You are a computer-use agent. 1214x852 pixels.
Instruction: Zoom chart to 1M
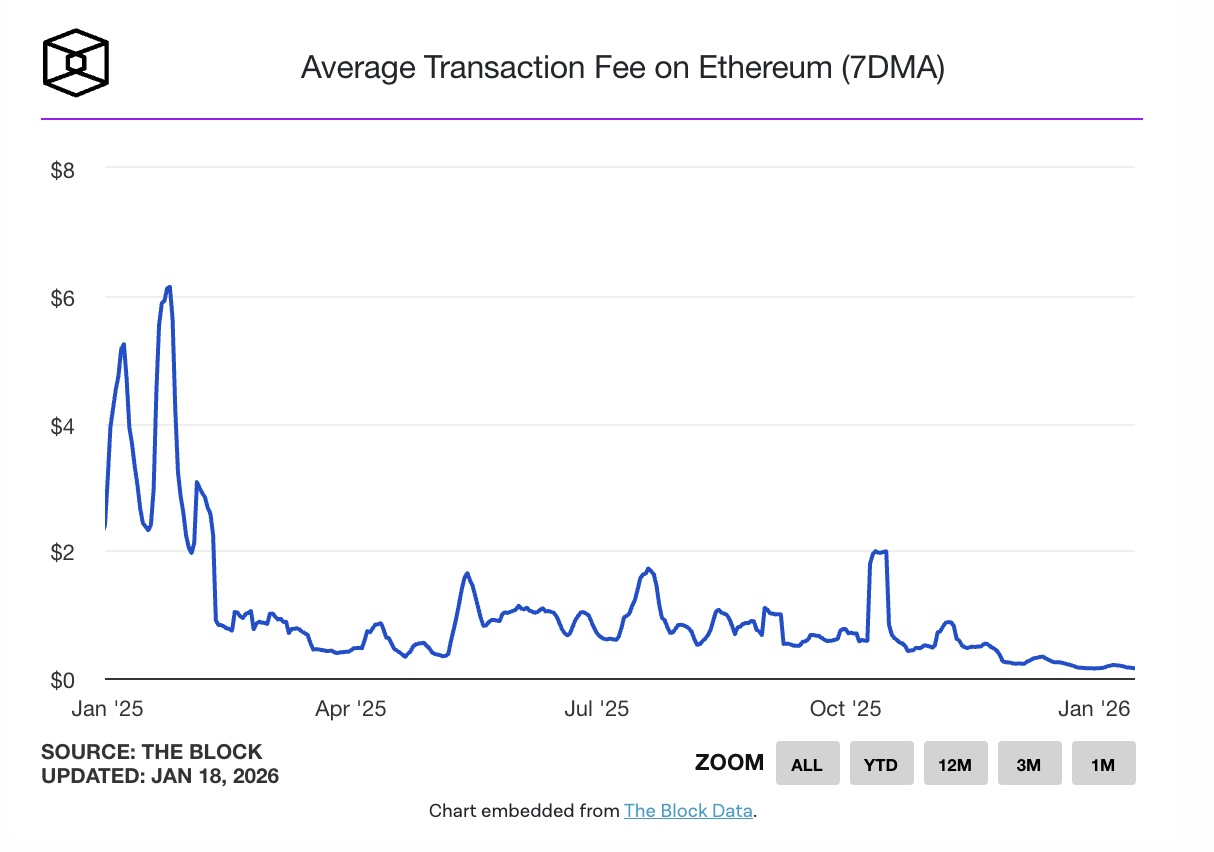click(x=1103, y=764)
